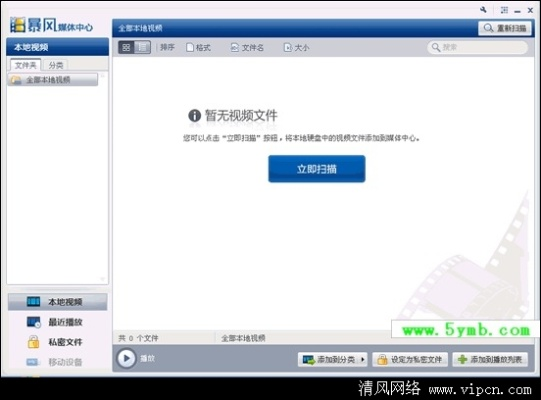The width and height of the screenshot is (541, 400).
Task: Click the green plus icon on playlist button
Action: (x=462, y=360)
